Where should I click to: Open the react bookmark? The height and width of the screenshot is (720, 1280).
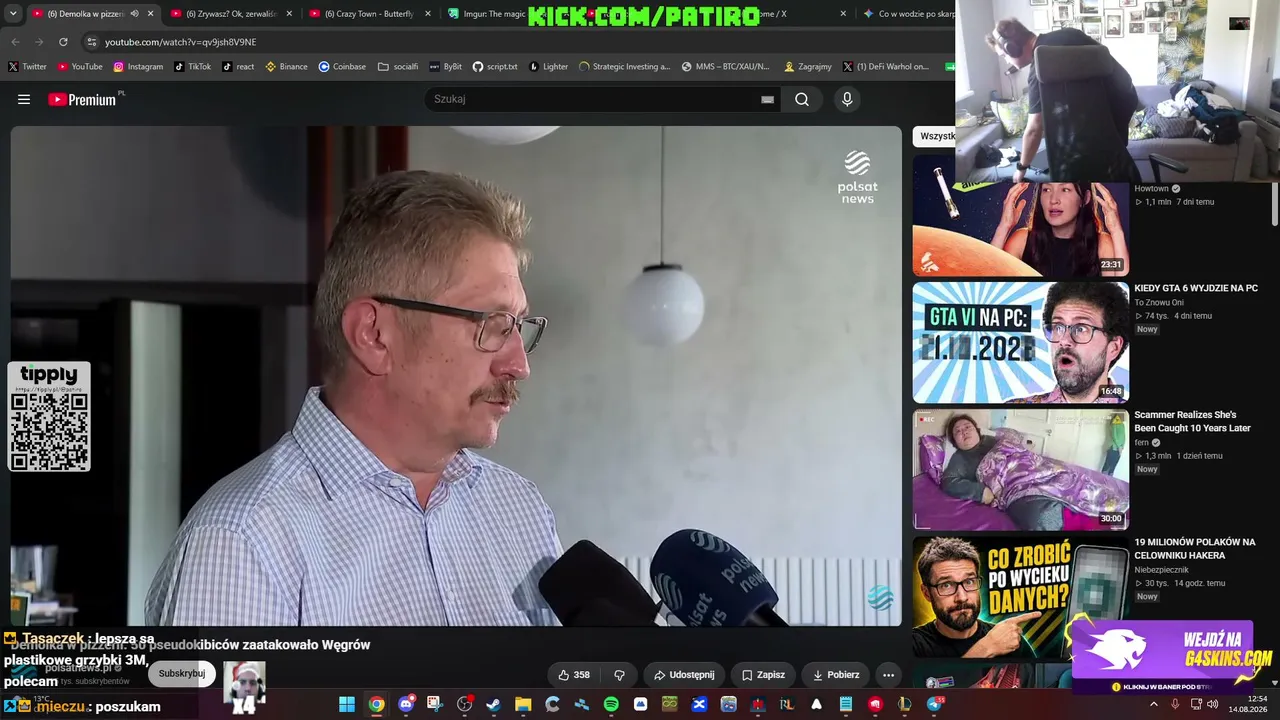(x=238, y=67)
